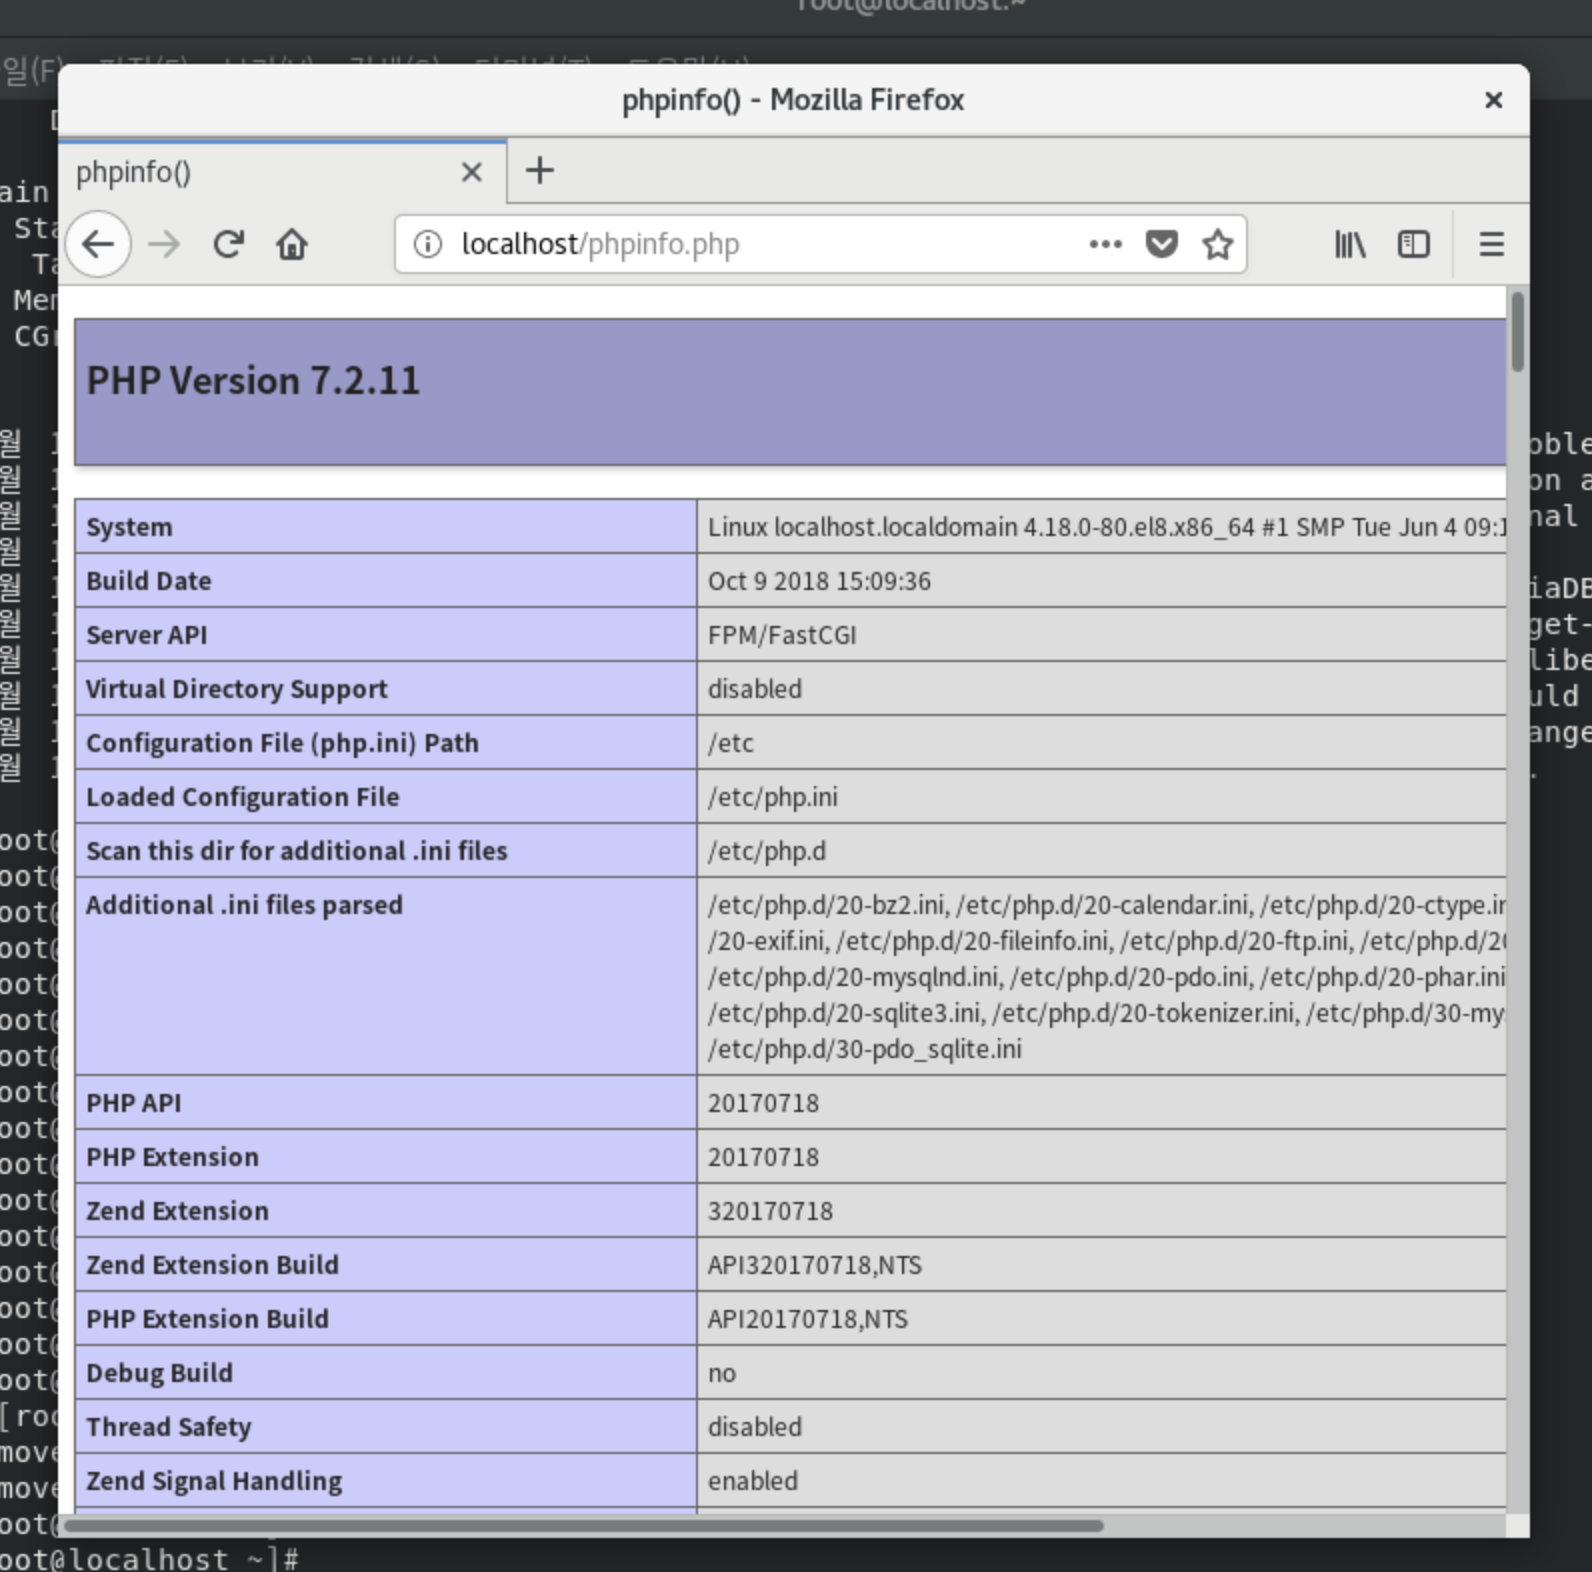
Task: Click the PHP API label
Action: 134,1103
